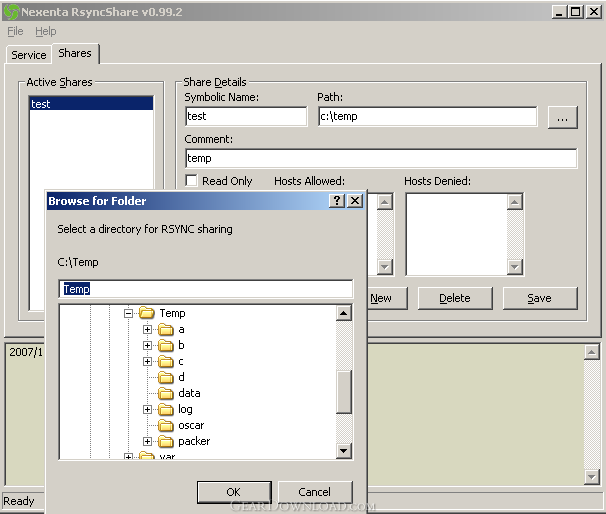Click the Path input field

point(428,116)
